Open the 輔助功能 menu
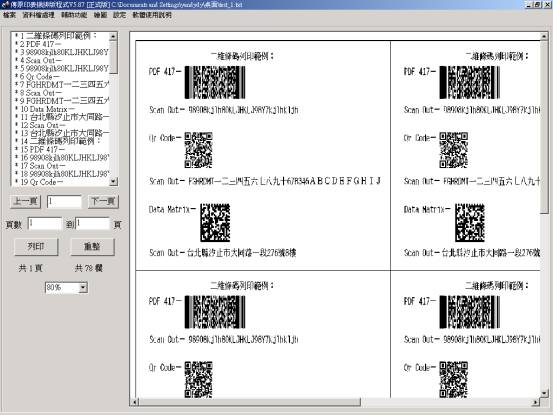The image size is (553, 415). pos(74,15)
